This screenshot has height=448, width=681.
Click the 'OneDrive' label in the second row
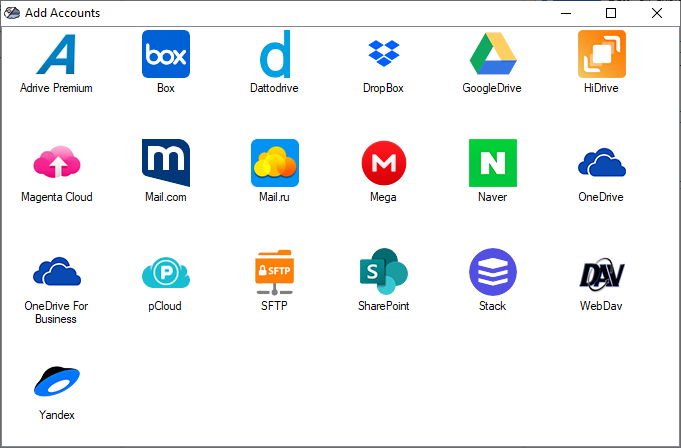click(601, 197)
